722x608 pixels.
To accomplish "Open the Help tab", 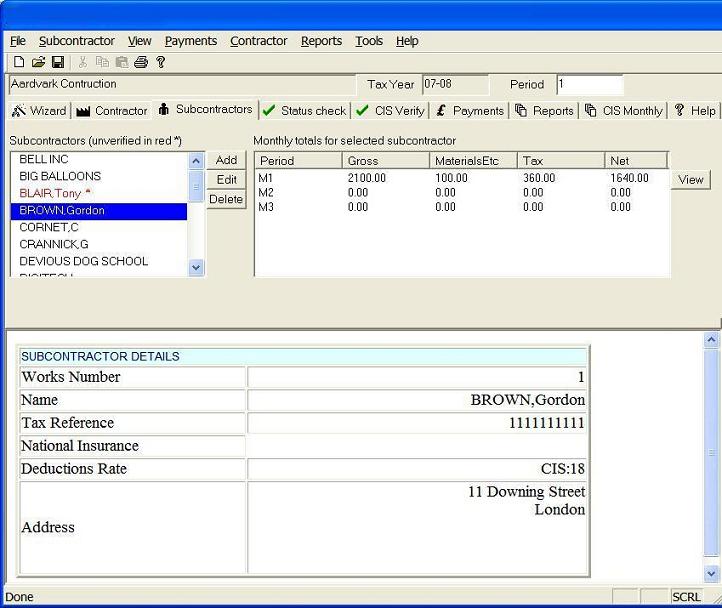I will click(x=695, y=111).
